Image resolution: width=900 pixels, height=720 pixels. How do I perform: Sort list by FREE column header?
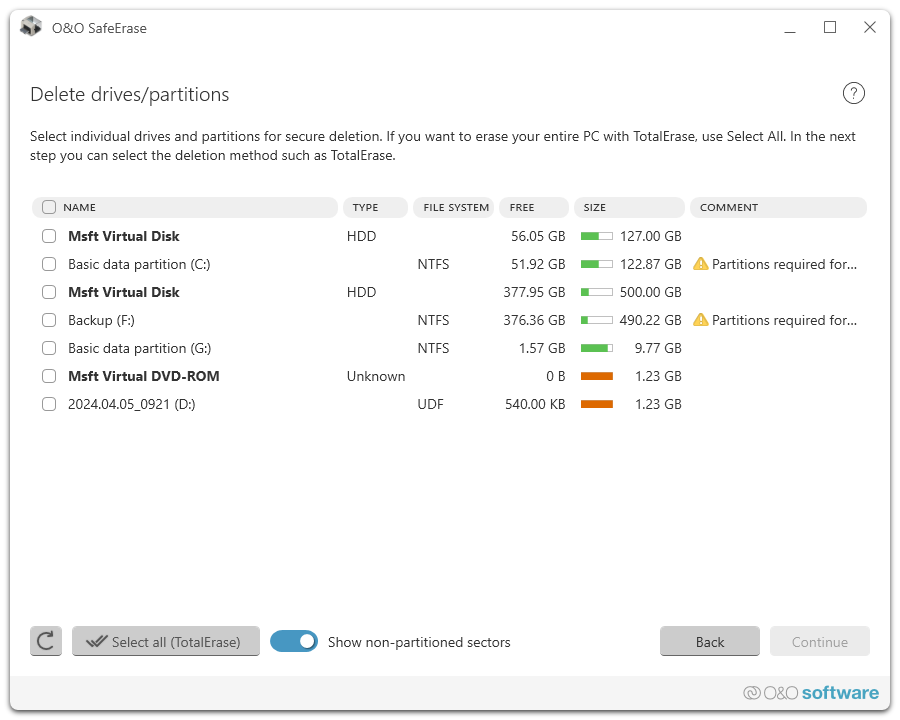coord(533,208)
